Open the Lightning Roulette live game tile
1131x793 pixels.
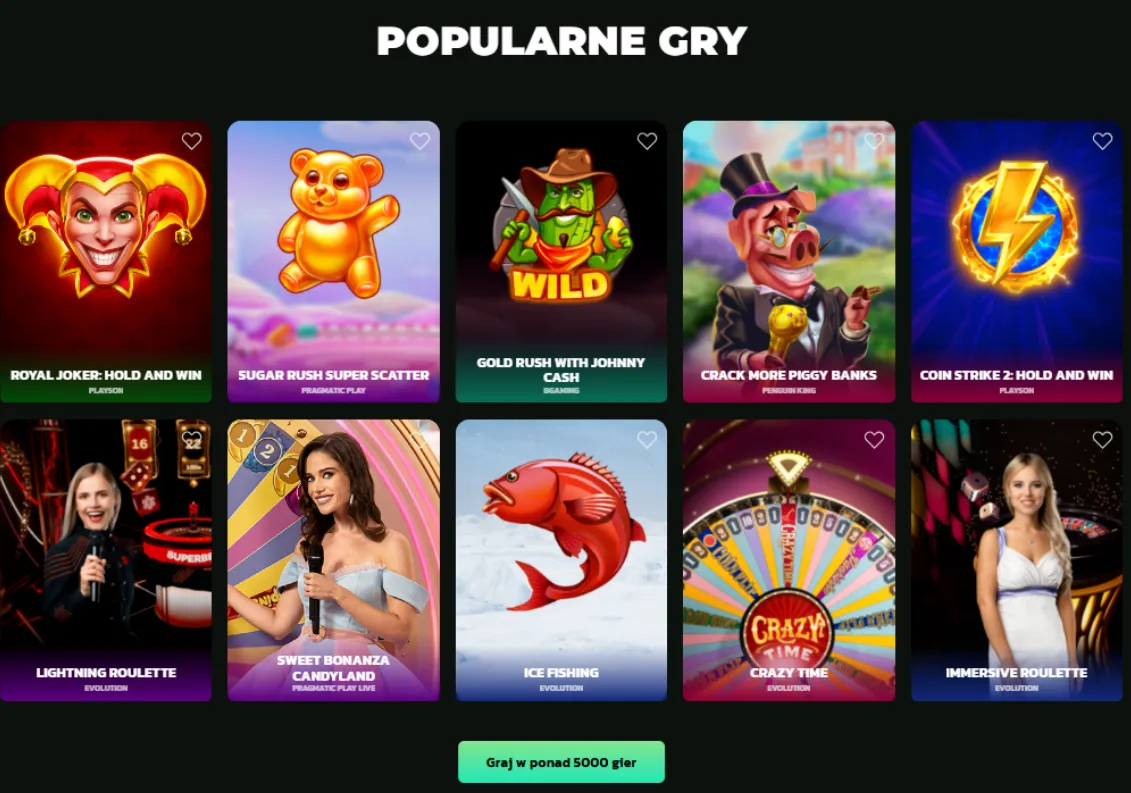(106, 560)
